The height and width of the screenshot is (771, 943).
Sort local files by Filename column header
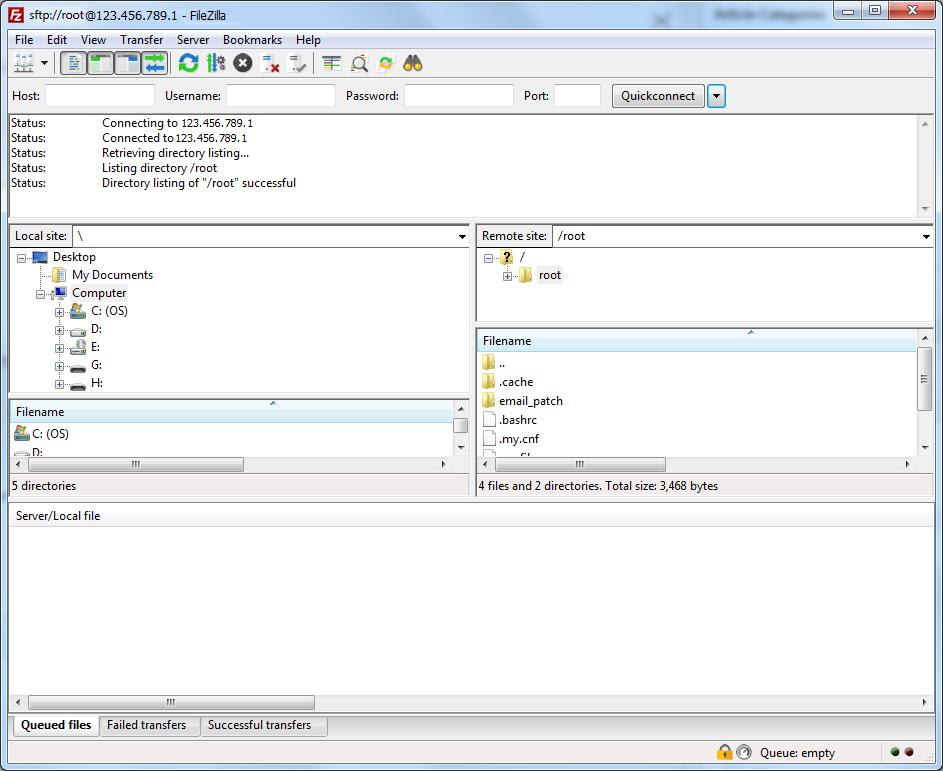[x=232, y=412]
